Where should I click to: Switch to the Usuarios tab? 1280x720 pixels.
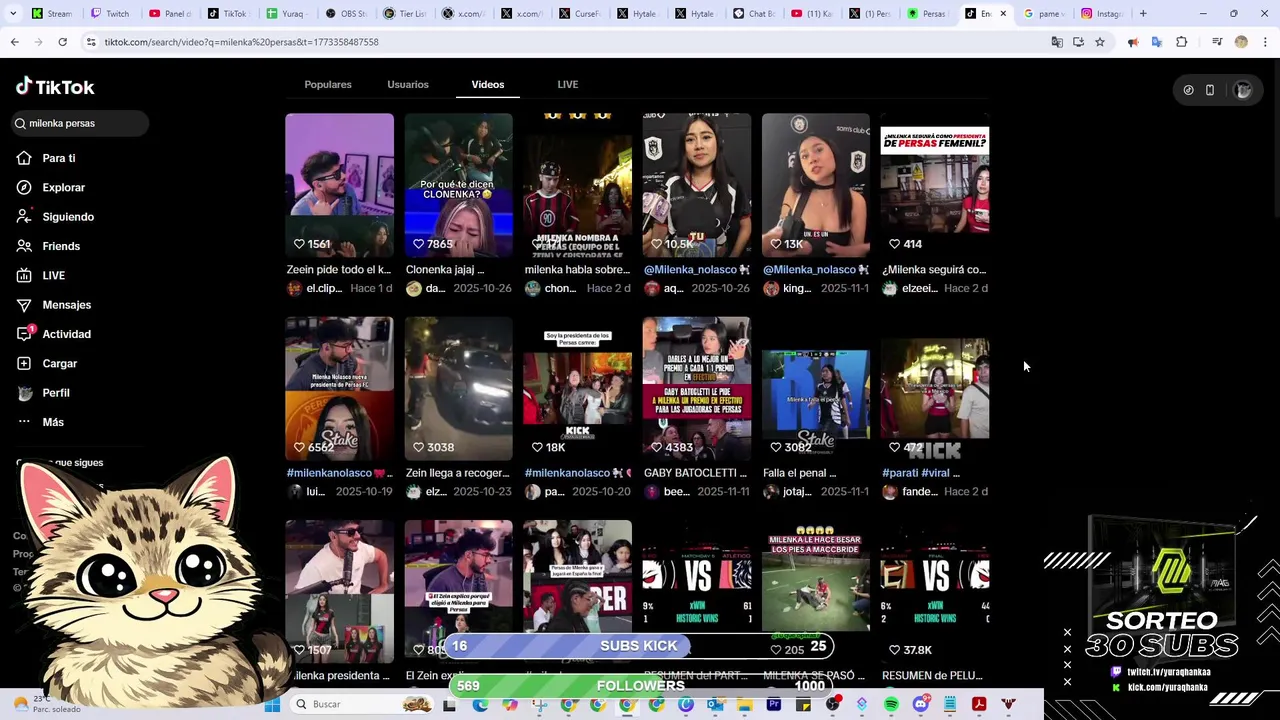pyautogui.click(x=408, y=84)
